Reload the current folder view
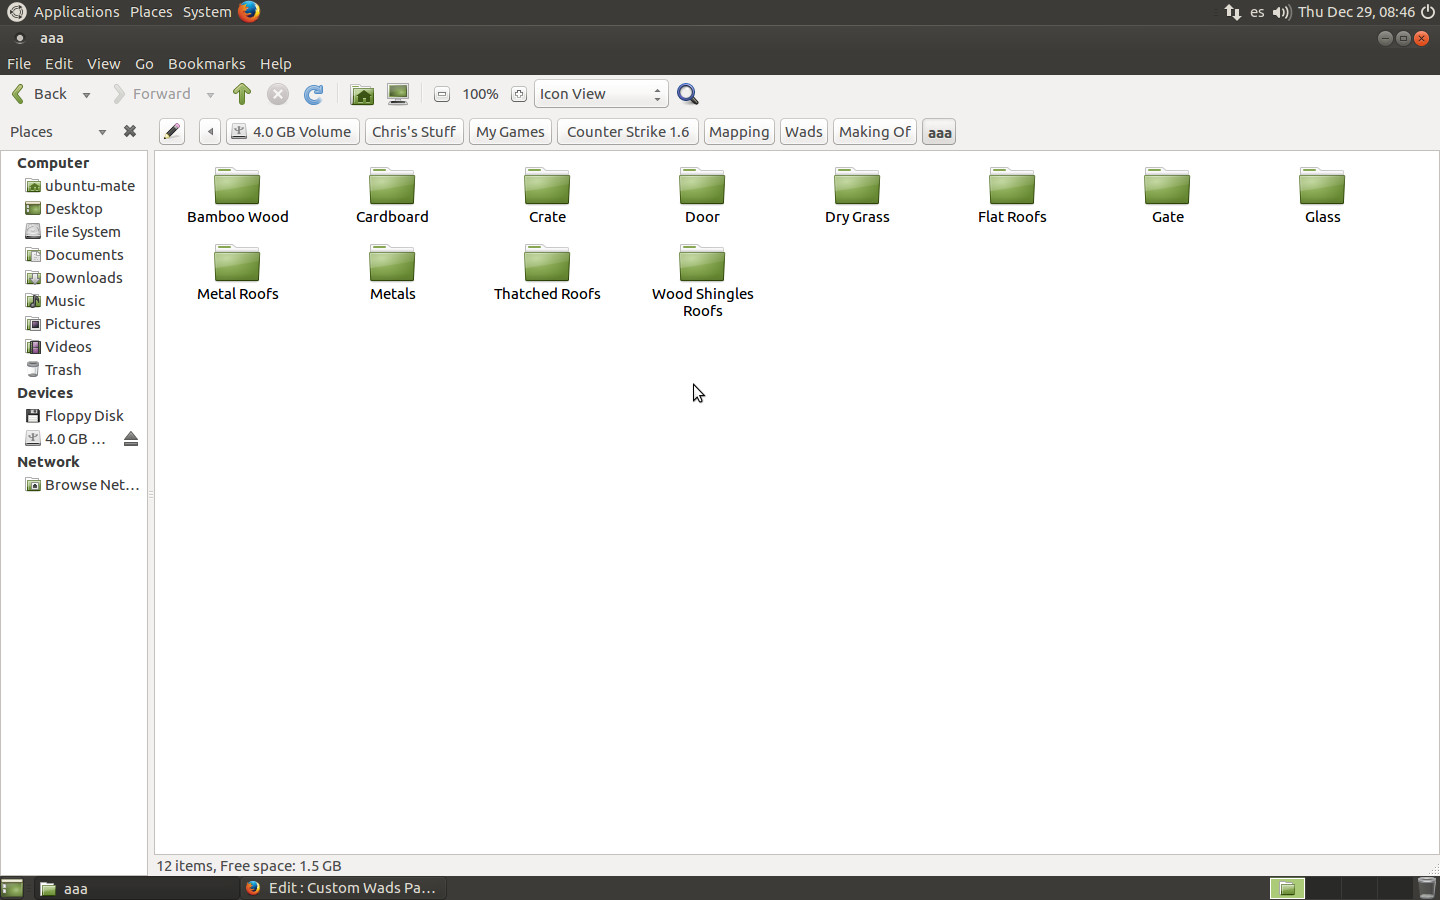The width and height of the screenshot is (1440, 900). click(x=313, y=93)
